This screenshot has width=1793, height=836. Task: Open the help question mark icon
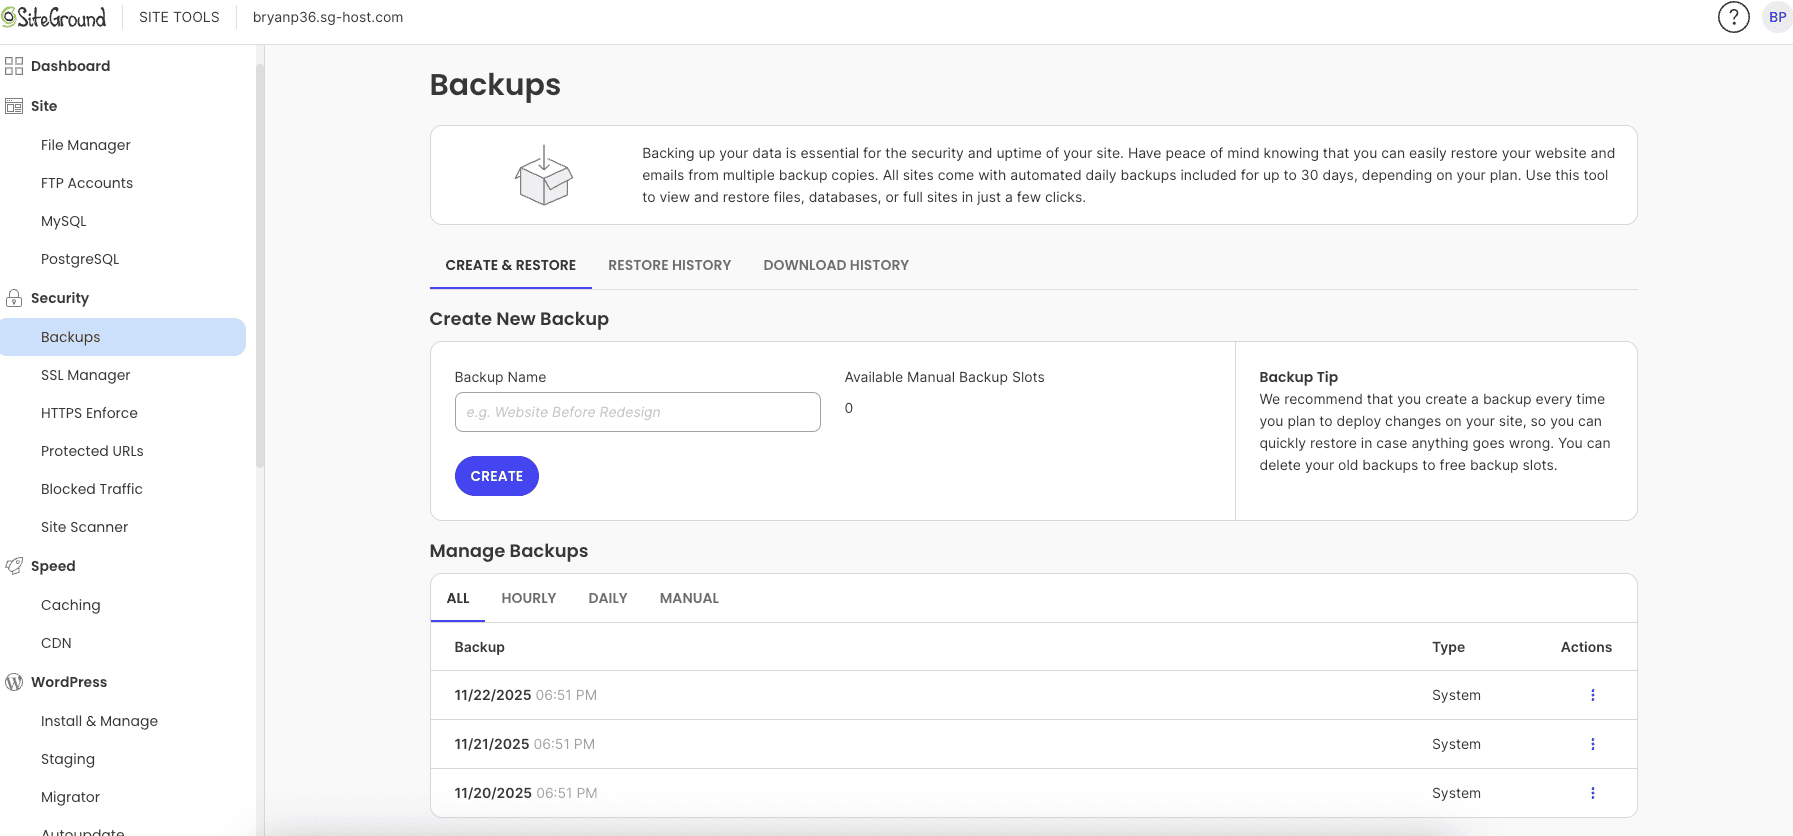[x=1734, y=17]
